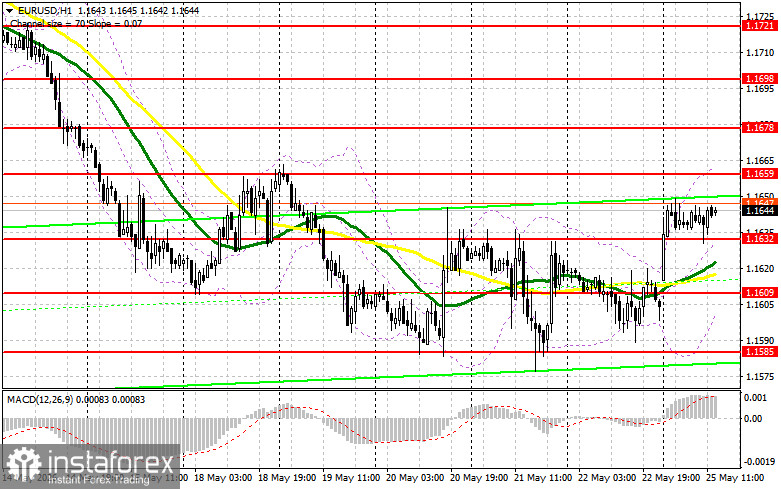The image size is (781, 489).
Task: Select the 1.1721 red price level label
Action: 759,26
